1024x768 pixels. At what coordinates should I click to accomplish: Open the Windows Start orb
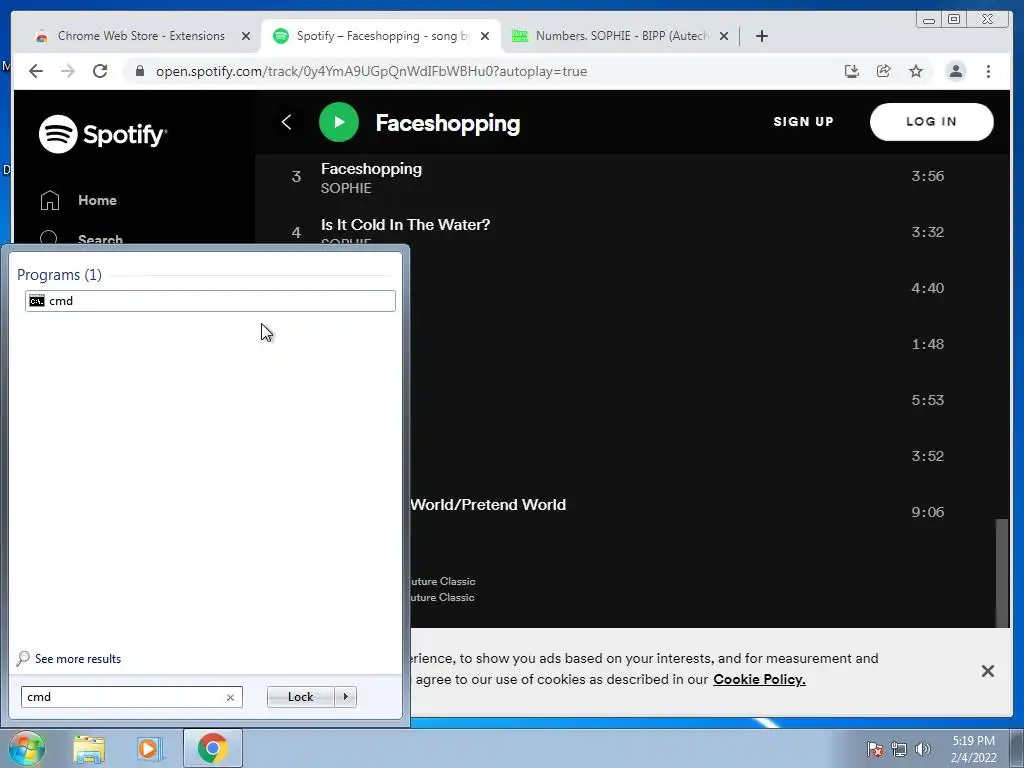click(x=26, y=748)
